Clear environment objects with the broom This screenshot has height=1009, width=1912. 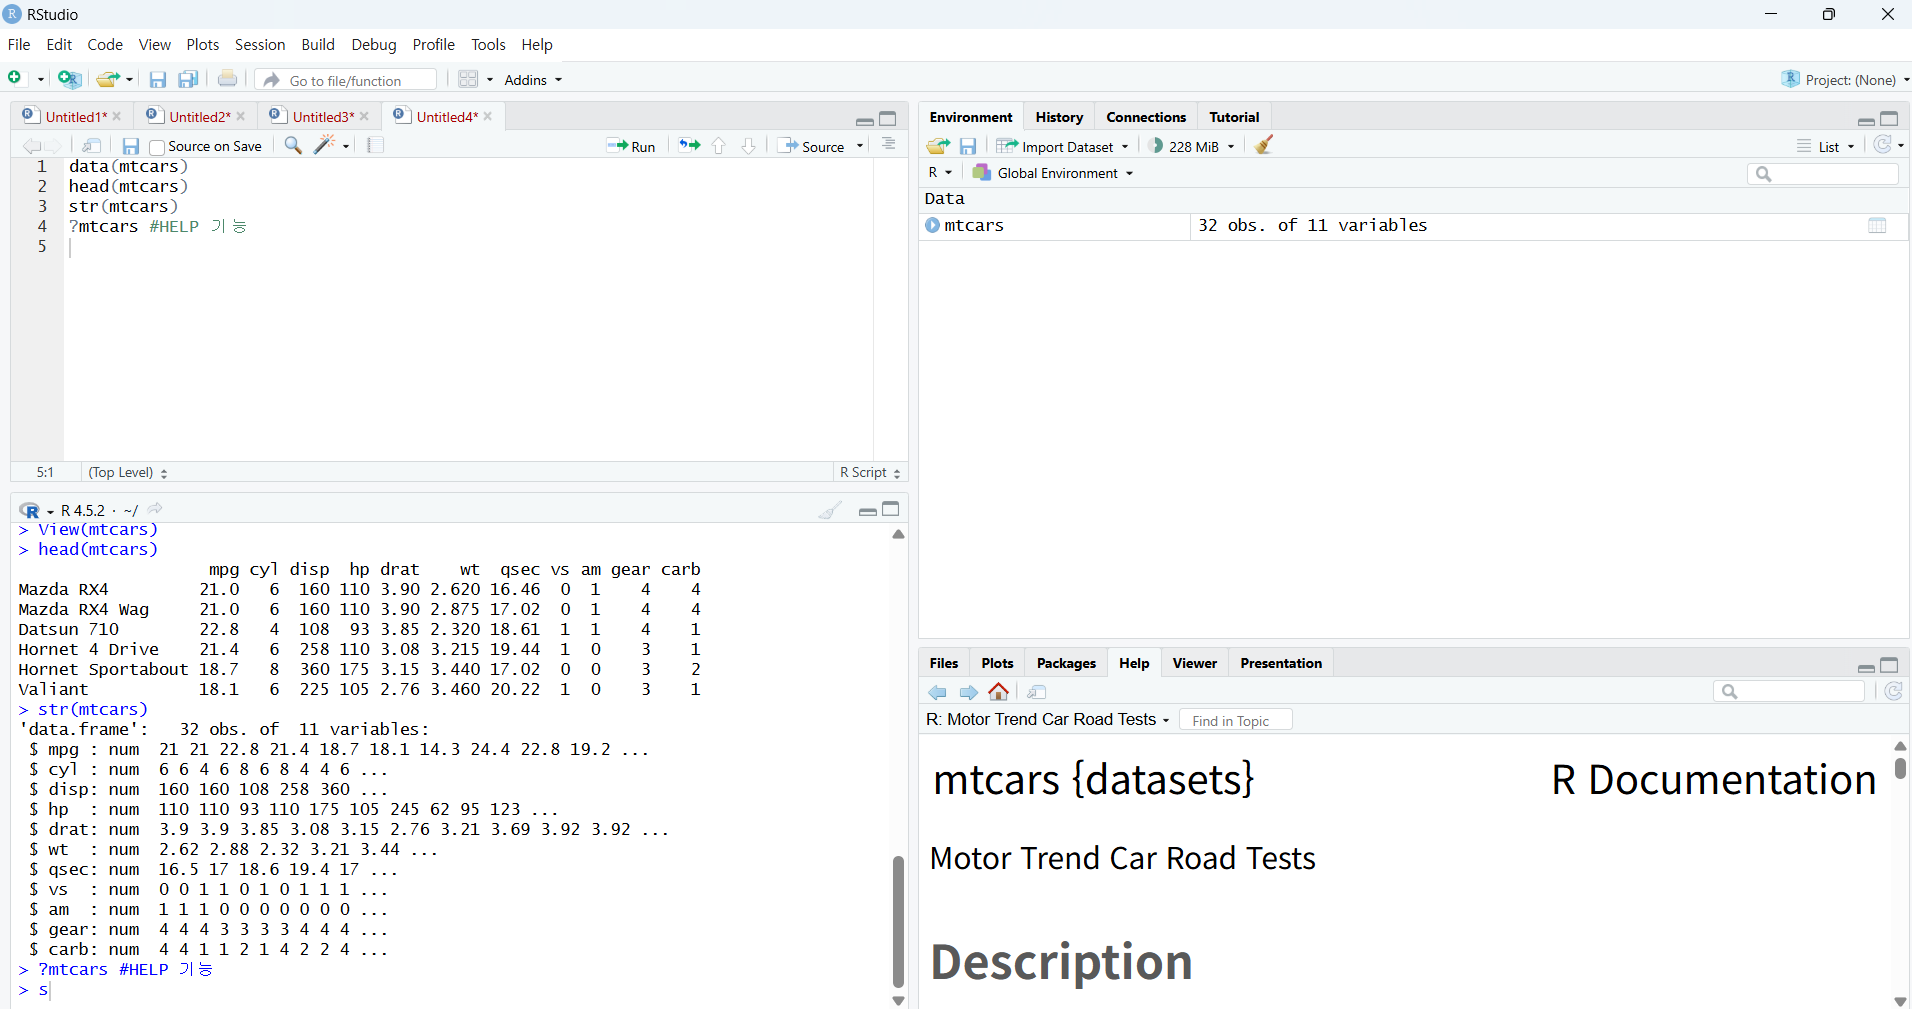coord(1264,145)
